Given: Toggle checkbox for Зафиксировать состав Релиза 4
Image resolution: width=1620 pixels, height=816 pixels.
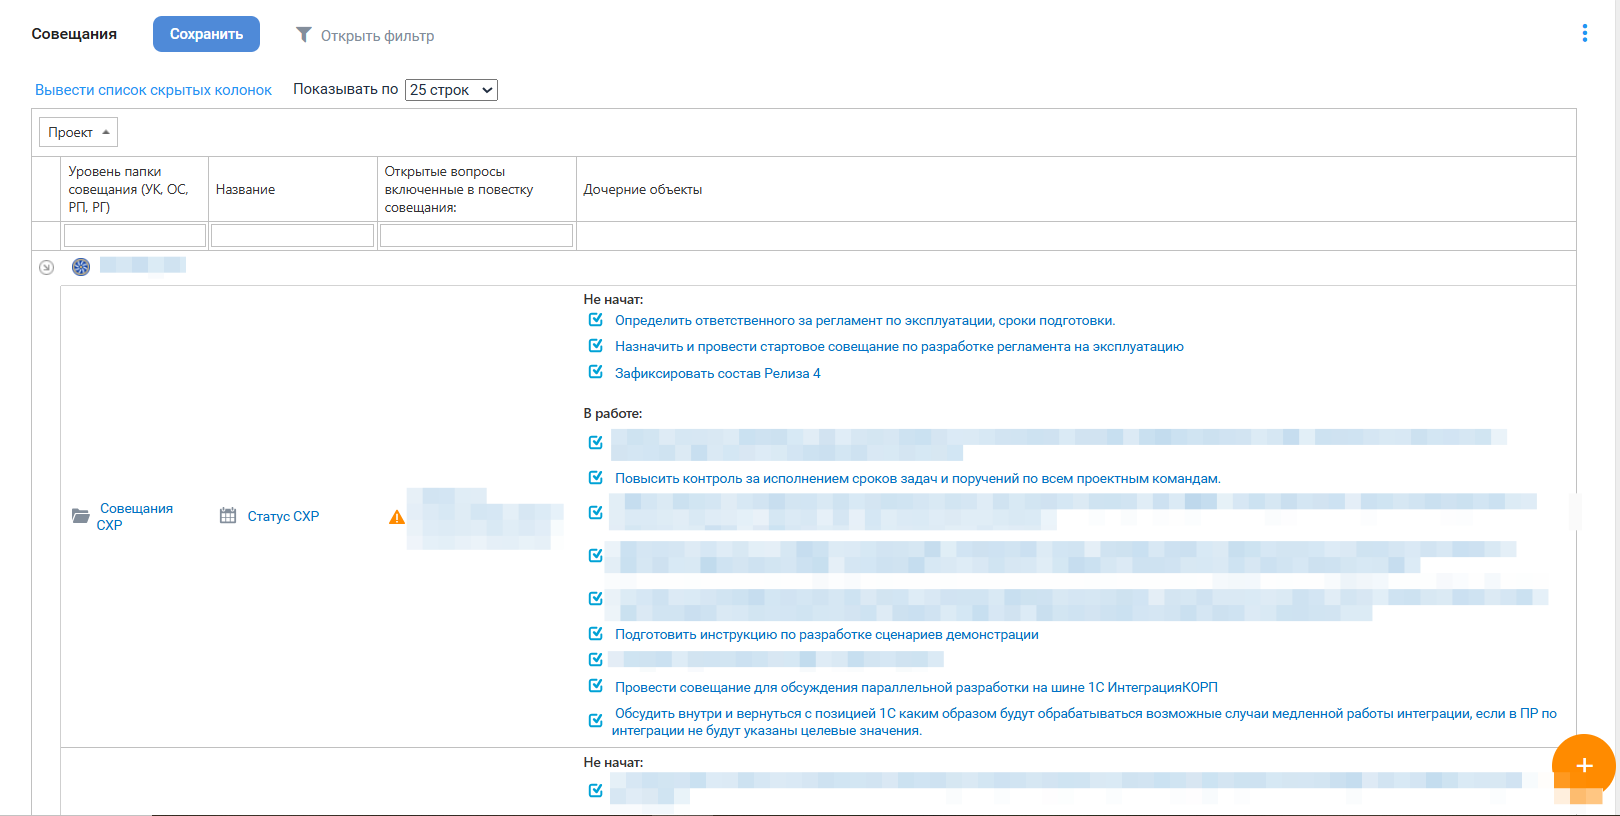Looking at the screenshot, I should (x=596, y=372).
